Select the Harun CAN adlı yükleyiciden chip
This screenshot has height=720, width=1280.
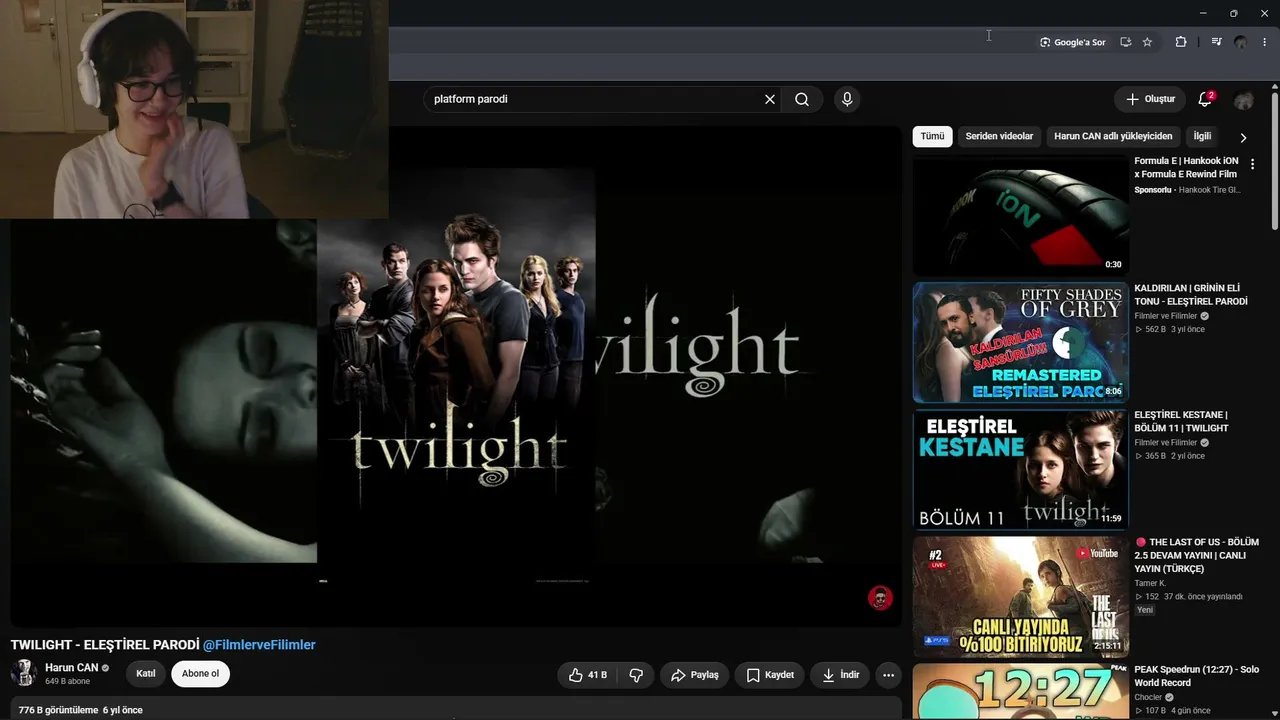pyautogui.click(x=1113, y=136)
